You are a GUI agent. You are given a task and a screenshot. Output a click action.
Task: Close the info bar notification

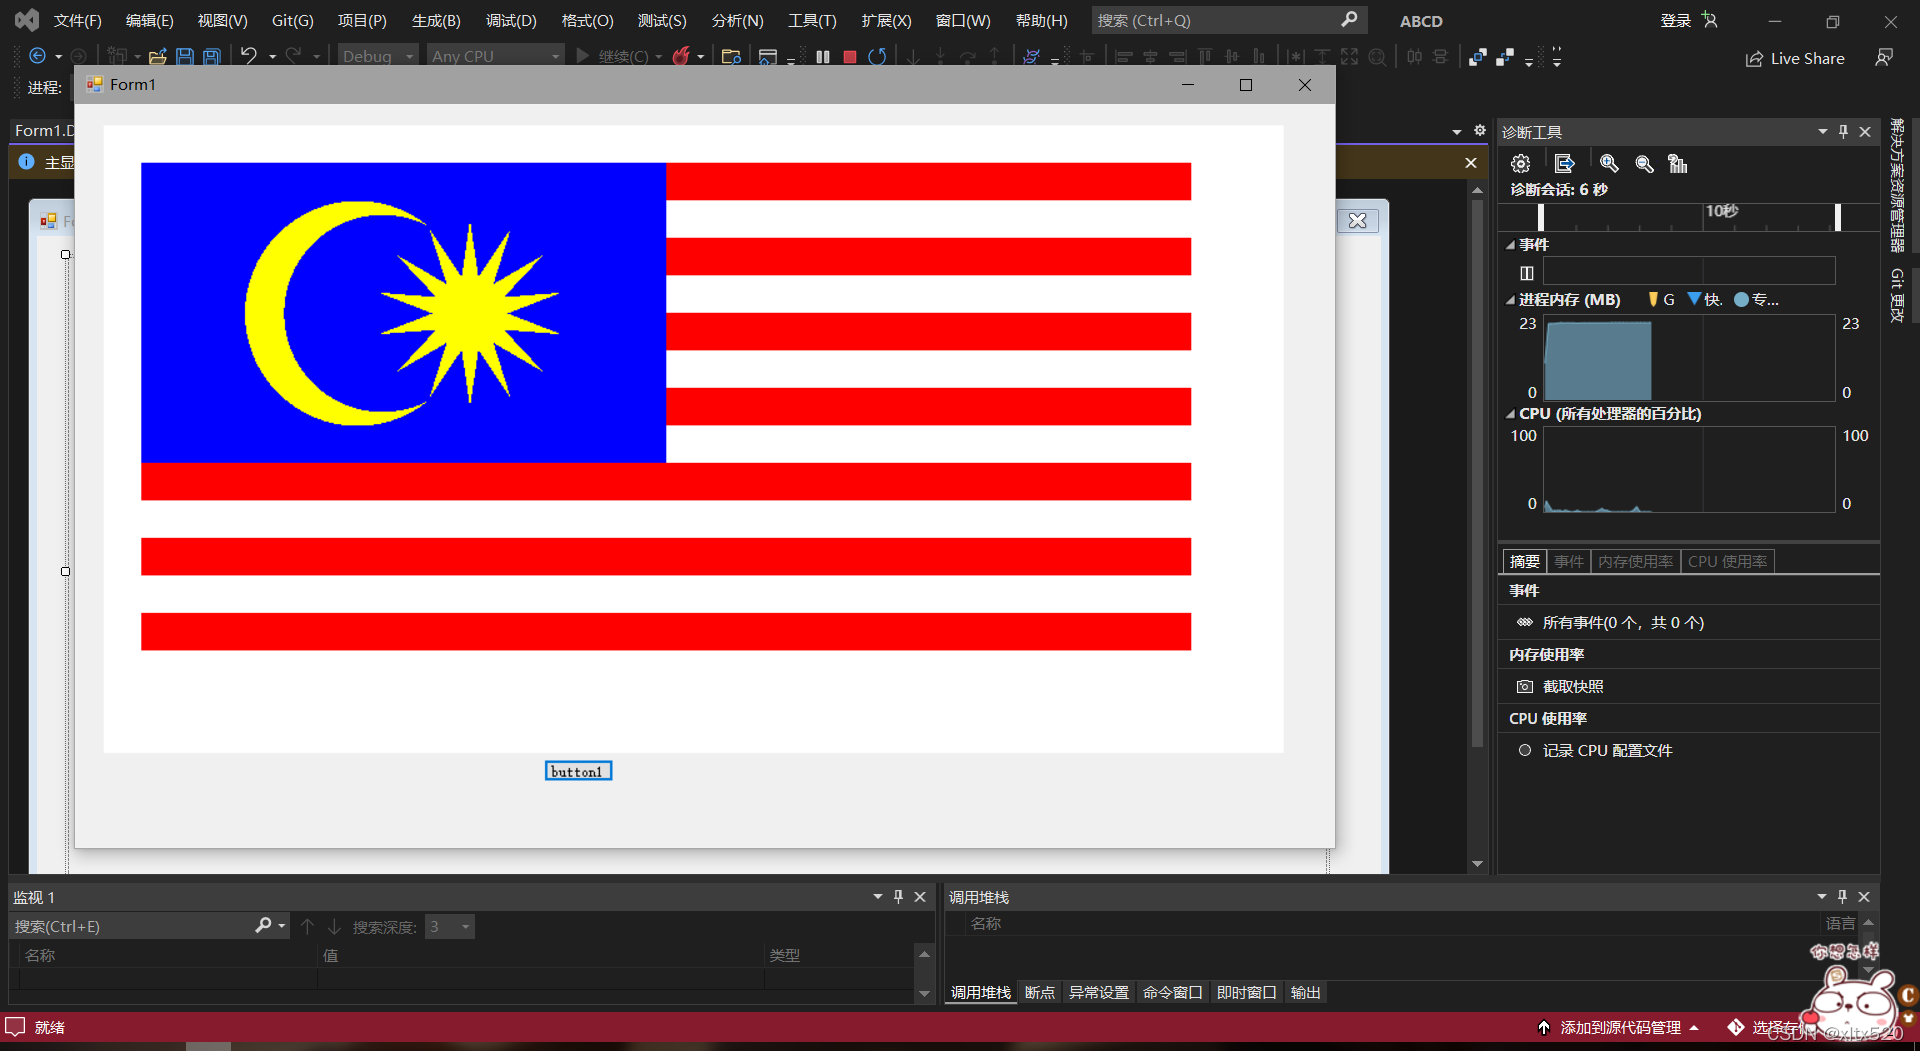(x=1471, y=163)
